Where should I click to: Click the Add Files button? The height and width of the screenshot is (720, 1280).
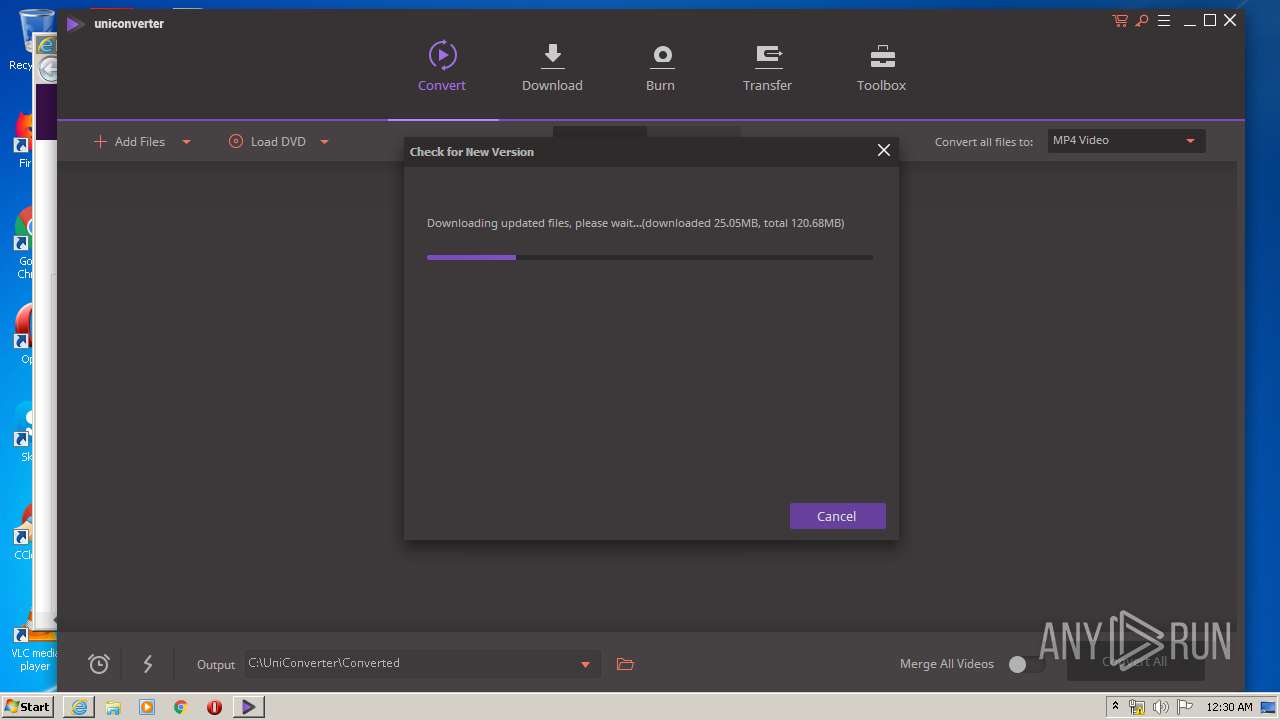[x=130, y=142]
